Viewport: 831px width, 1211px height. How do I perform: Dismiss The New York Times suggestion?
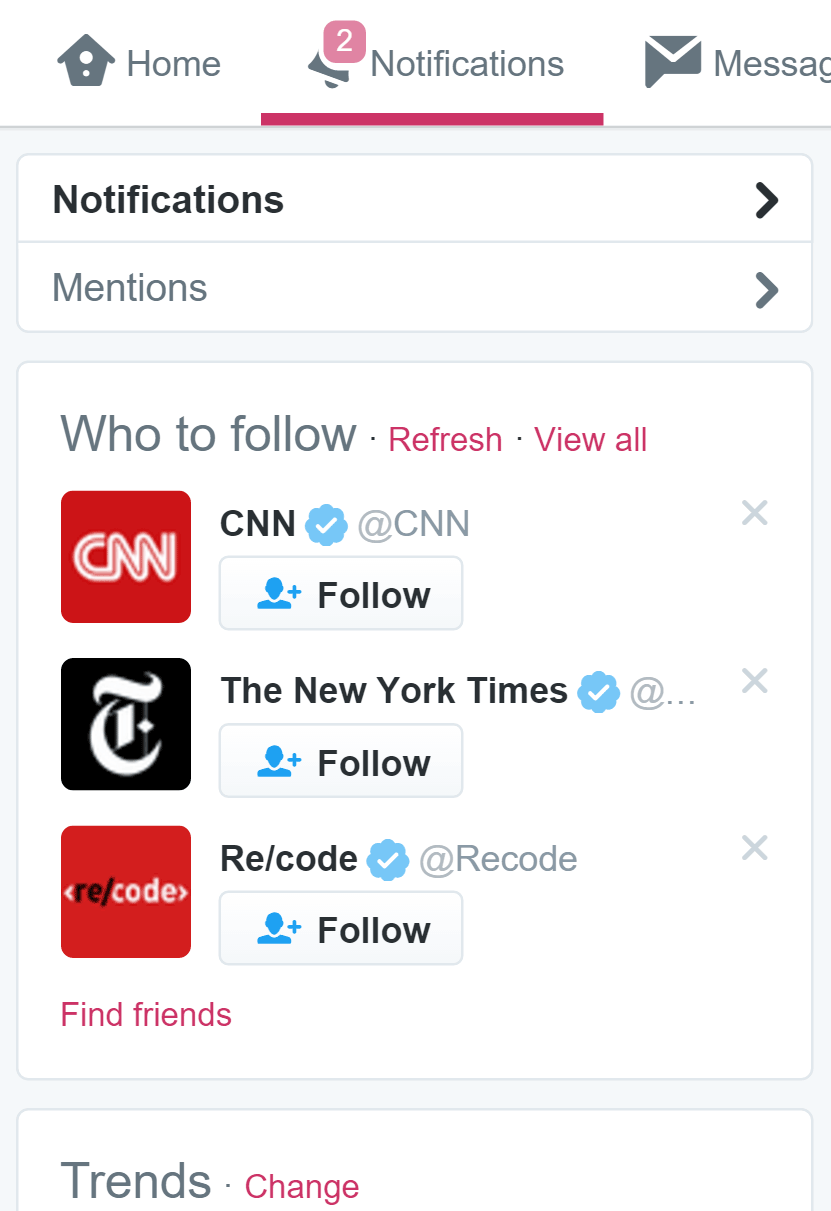754,682
